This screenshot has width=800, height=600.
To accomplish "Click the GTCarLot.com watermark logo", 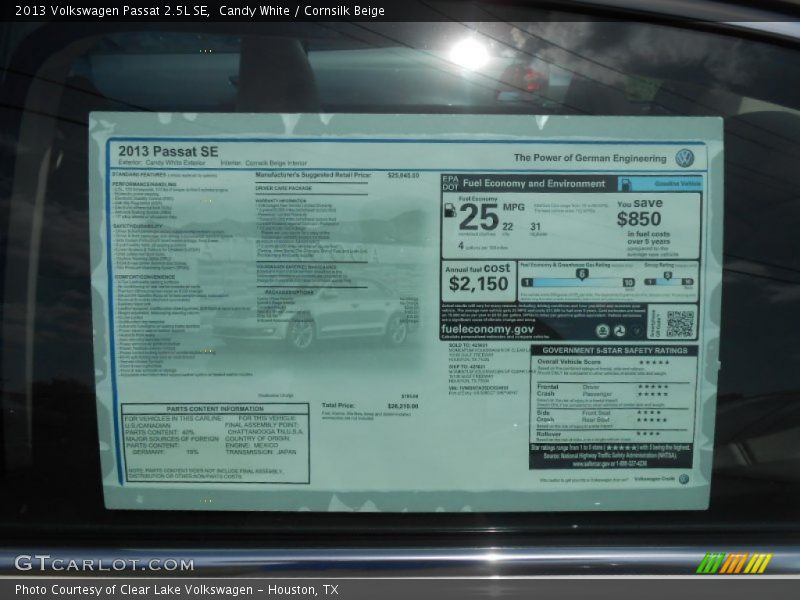I will point(104,564).
